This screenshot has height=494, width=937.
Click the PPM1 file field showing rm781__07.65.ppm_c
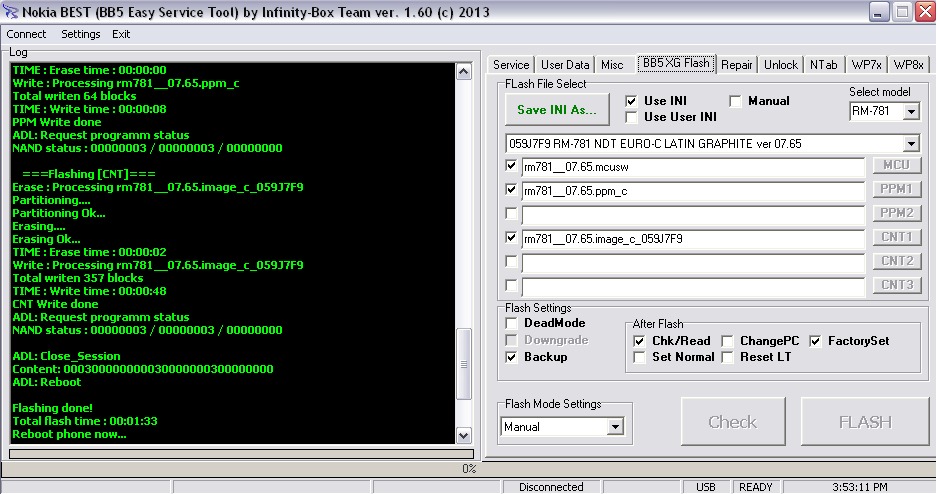tap(693, 191)
